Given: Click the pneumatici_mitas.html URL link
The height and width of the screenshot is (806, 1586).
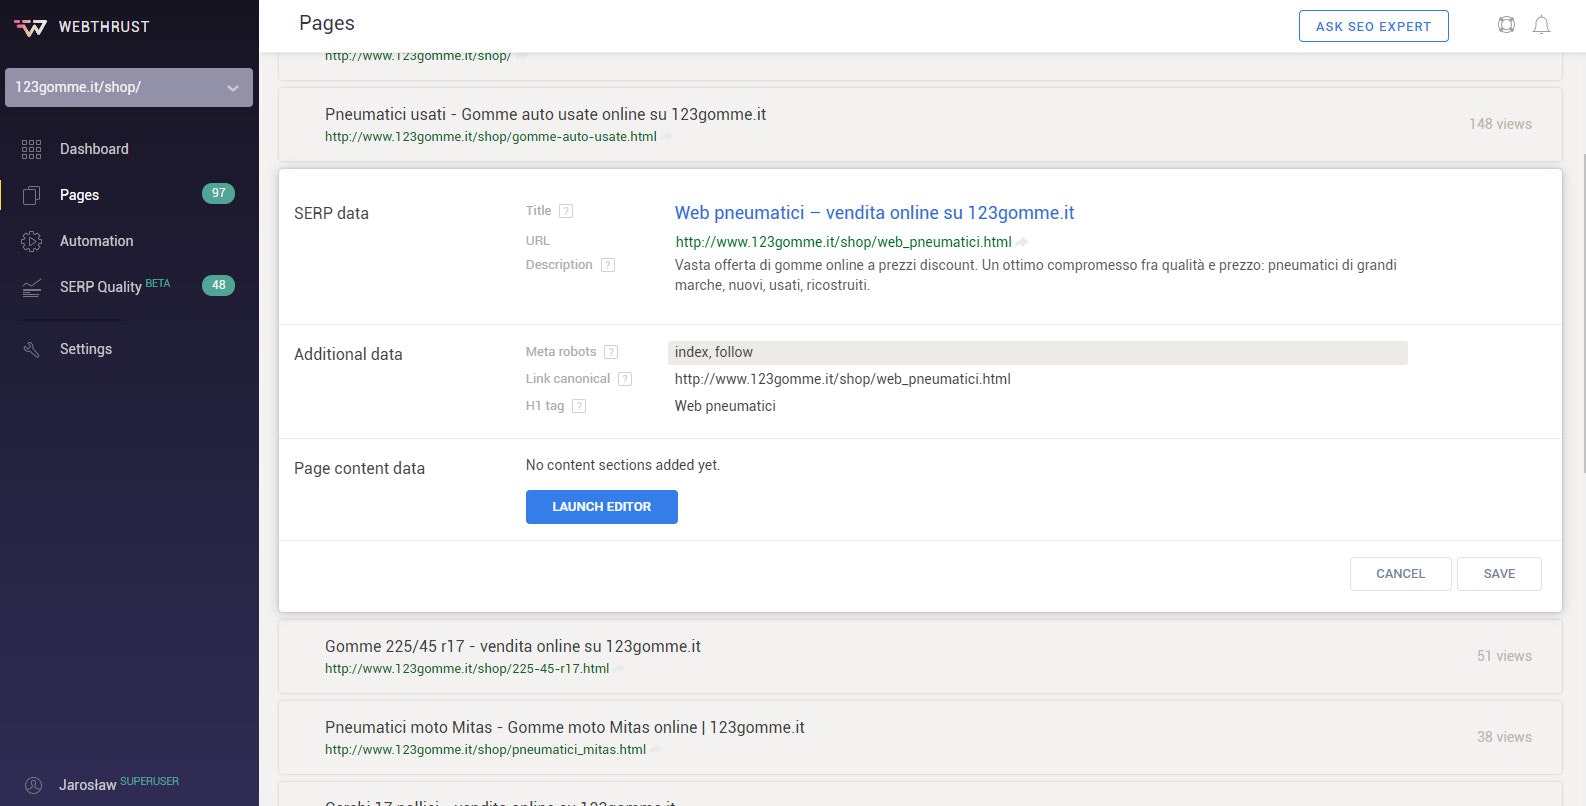Looking at the screenshot, I should coord(485,750).
